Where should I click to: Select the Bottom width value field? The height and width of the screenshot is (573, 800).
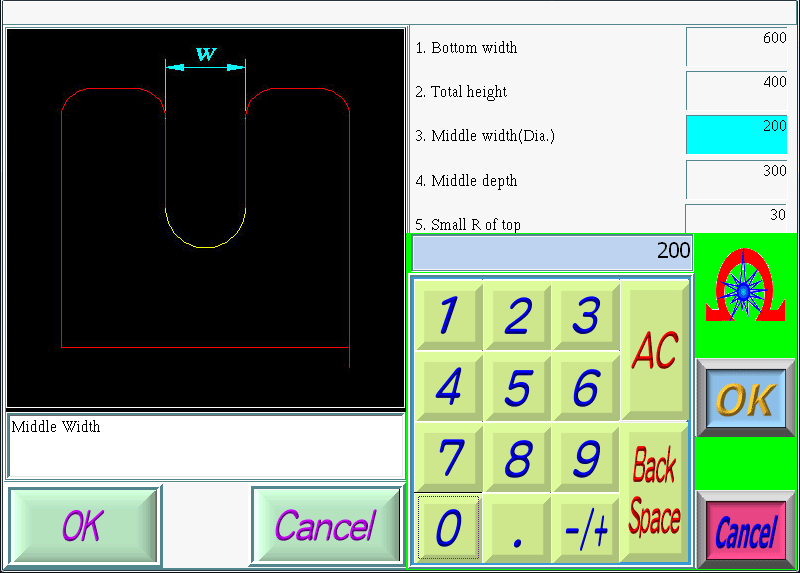(x=737, y=46)
